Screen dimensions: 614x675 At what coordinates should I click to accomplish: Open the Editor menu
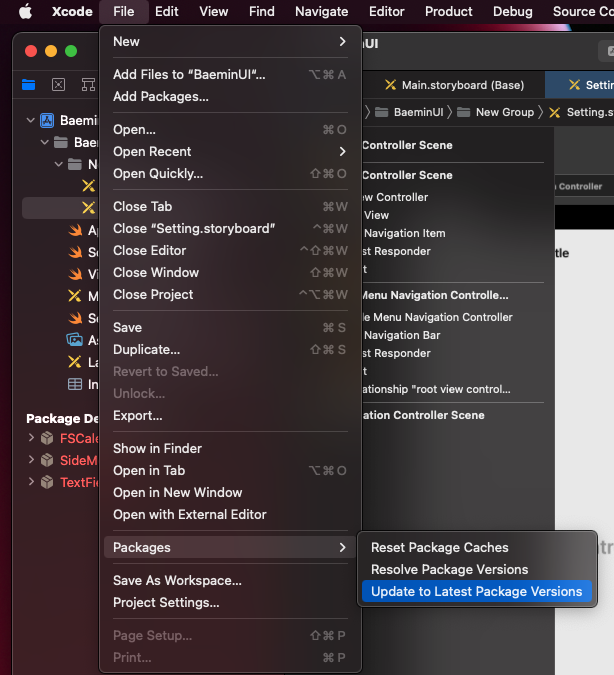tap(387, 12)
